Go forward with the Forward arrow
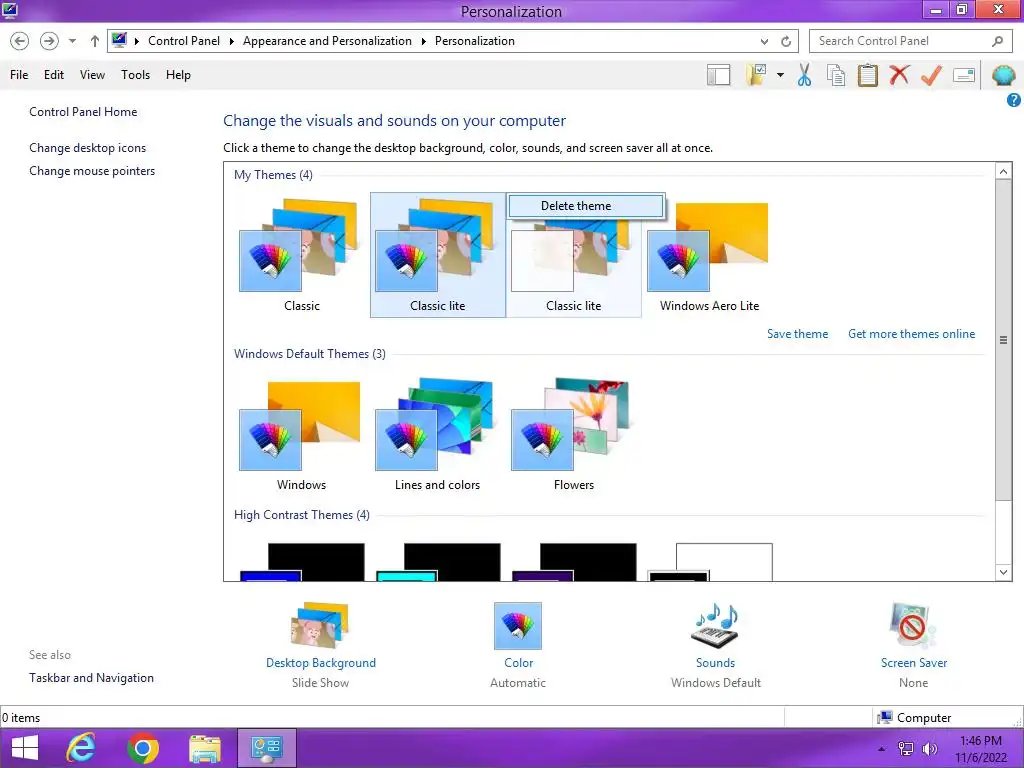The width and height of the screenshot is (1024, 768). coord(49,41)
